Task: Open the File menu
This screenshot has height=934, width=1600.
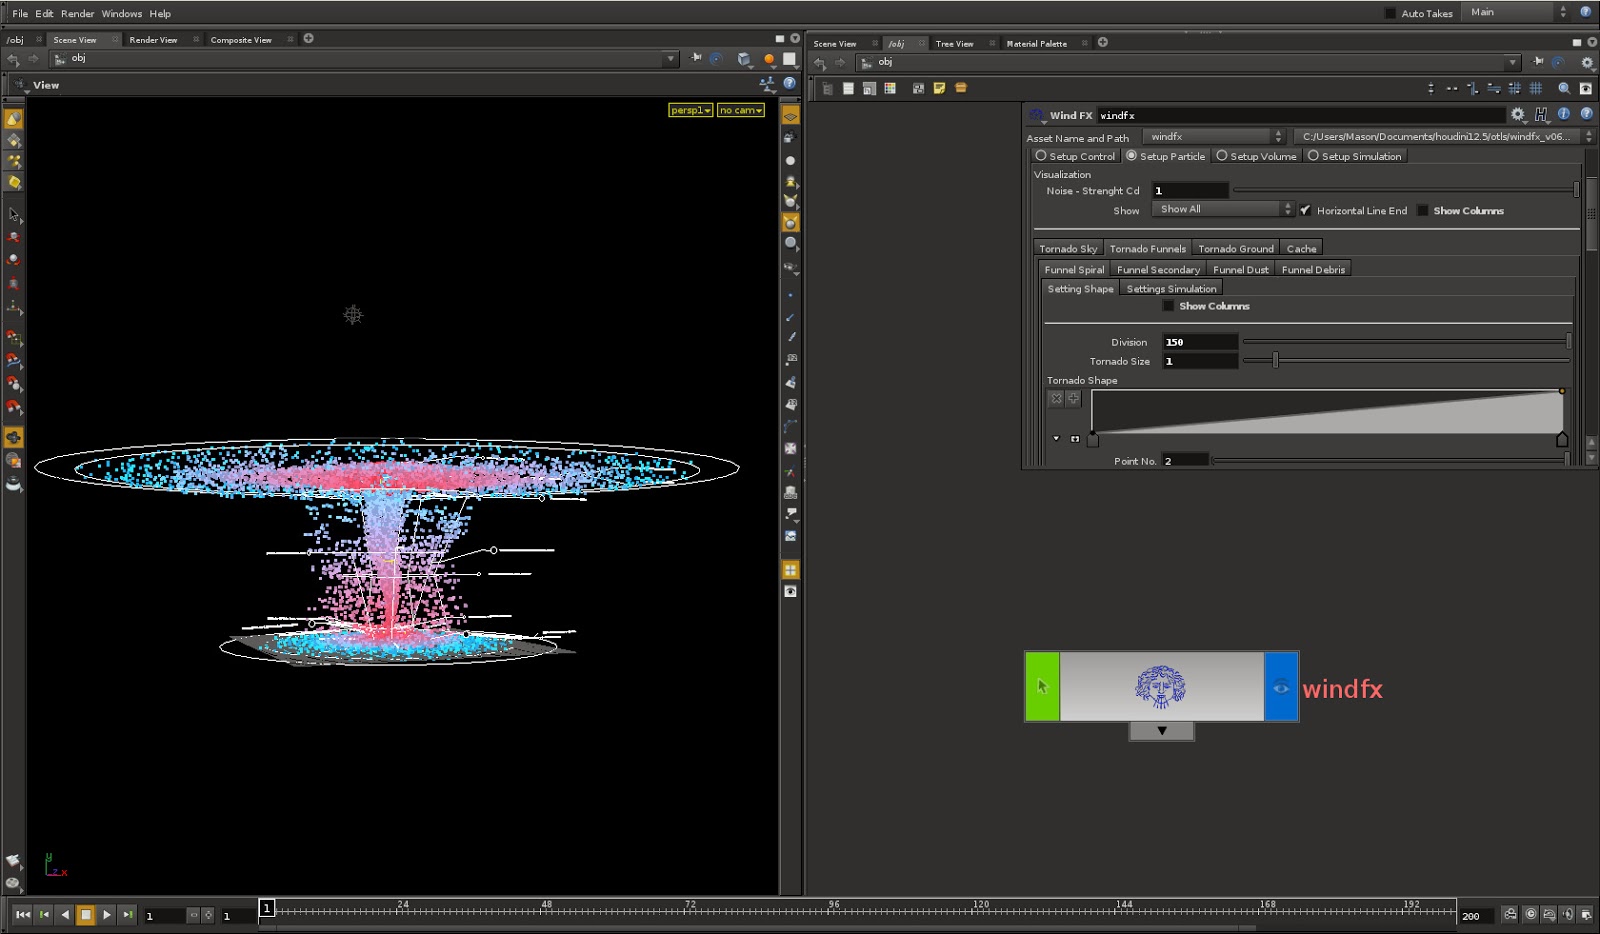Action: coord(20,14)
